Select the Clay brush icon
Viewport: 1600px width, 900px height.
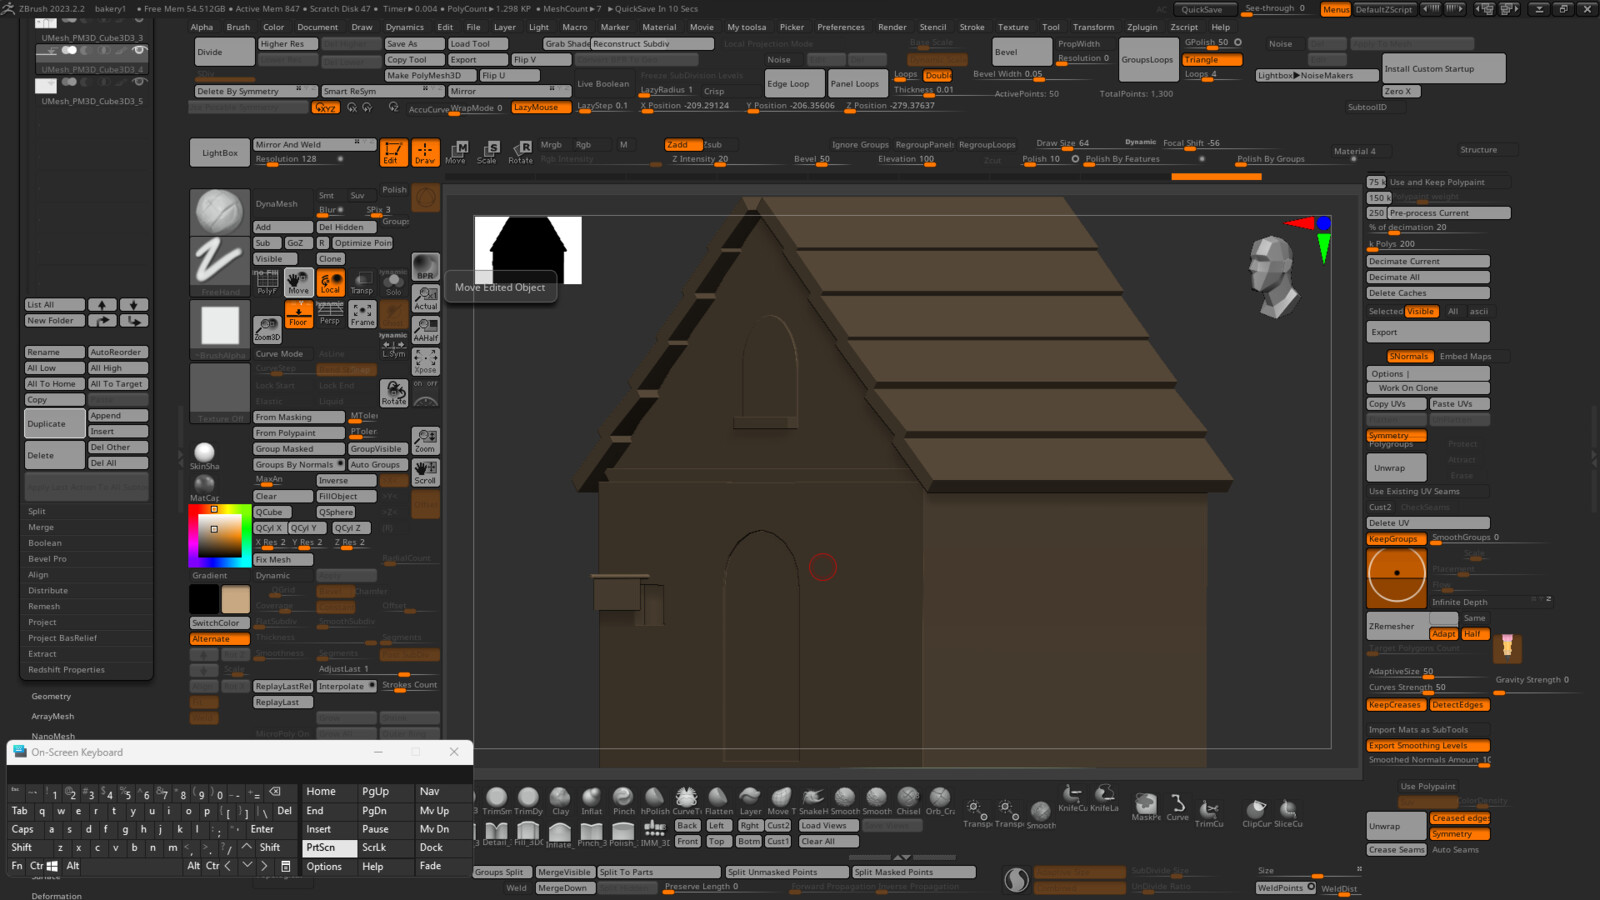[561, 801]
